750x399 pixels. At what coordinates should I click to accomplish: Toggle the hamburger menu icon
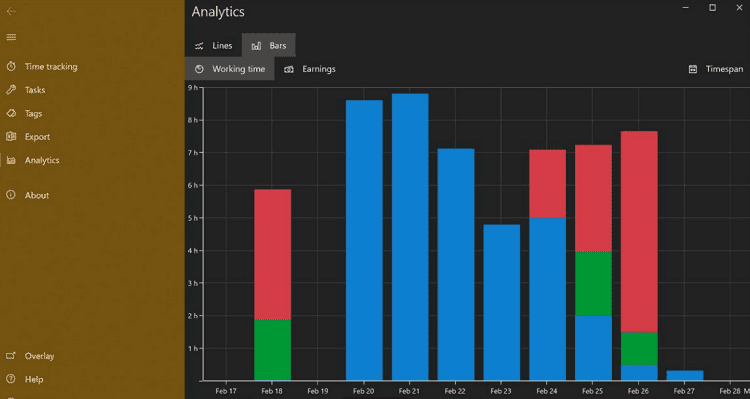tap(11, 37)
